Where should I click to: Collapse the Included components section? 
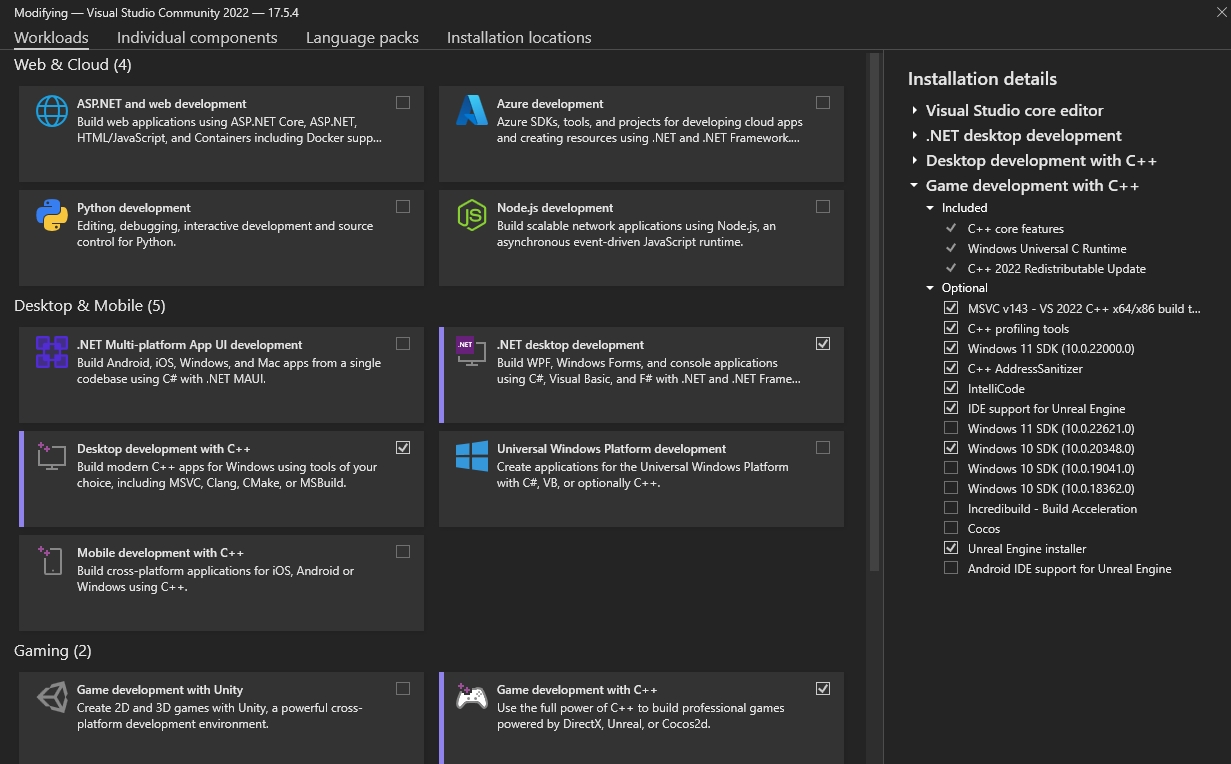[931, 208]
